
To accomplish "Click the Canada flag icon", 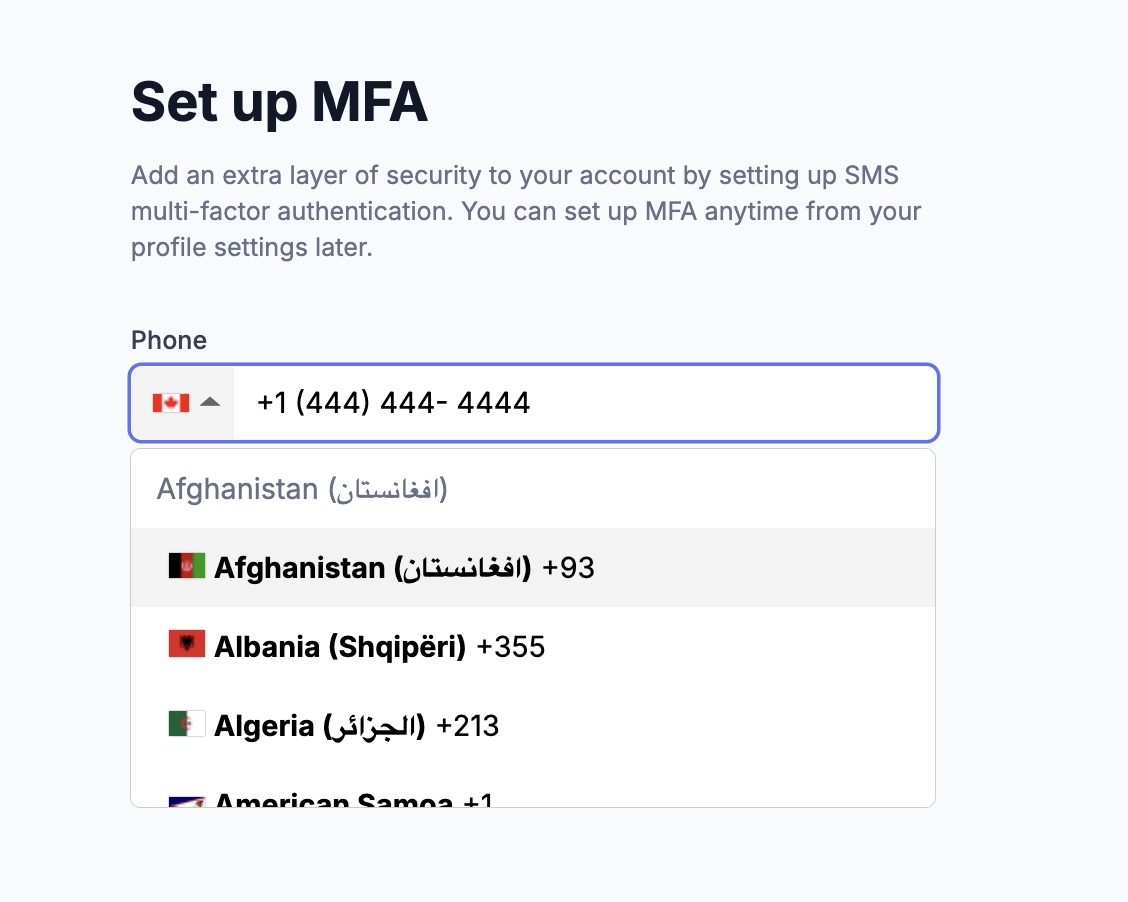I will point(170,403).
